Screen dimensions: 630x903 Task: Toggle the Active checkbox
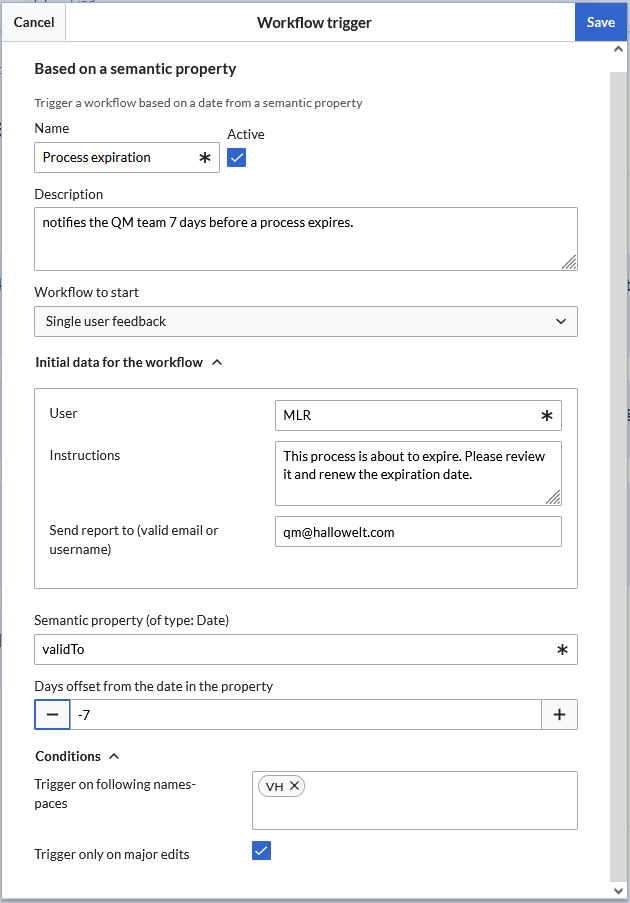[237, 157]
